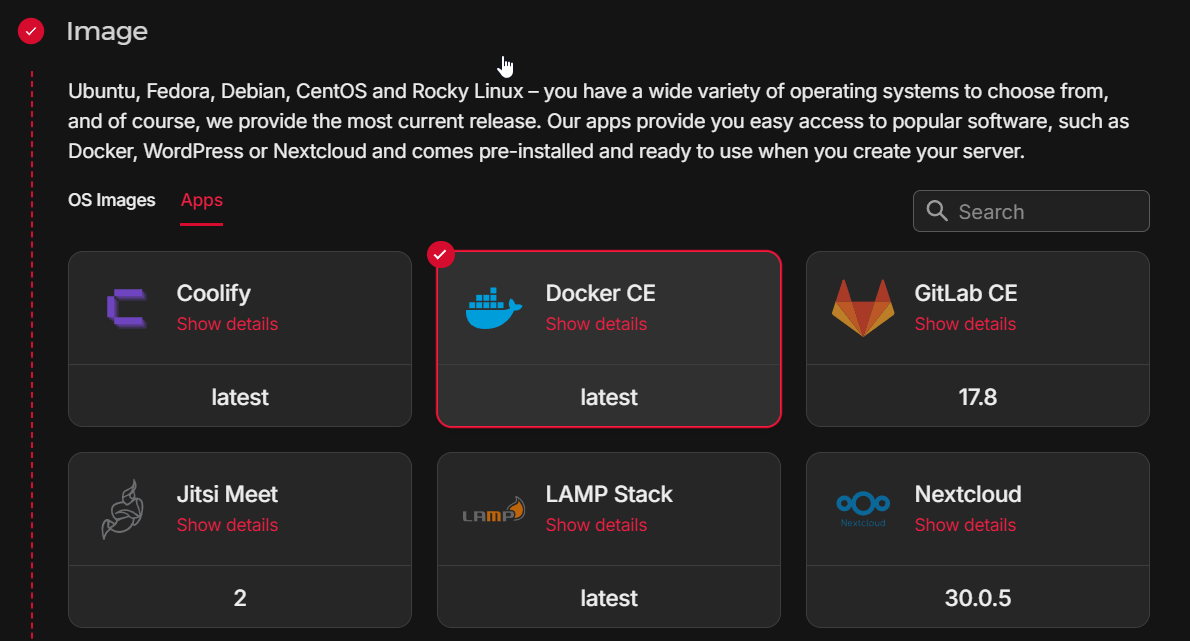The height and width of the screenshot is (641, 1190).
Task: Click the Image step checkmark icon
Action: pyautogui.click(x=32, y=31)
